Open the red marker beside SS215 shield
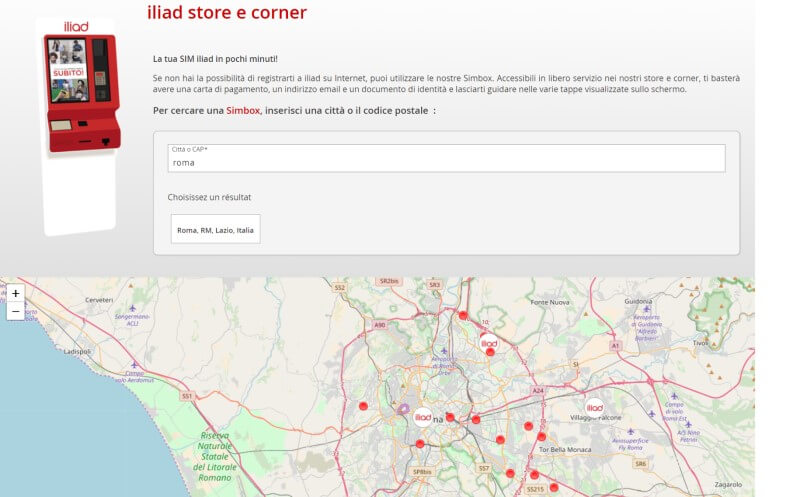 [x=554, y=487]
